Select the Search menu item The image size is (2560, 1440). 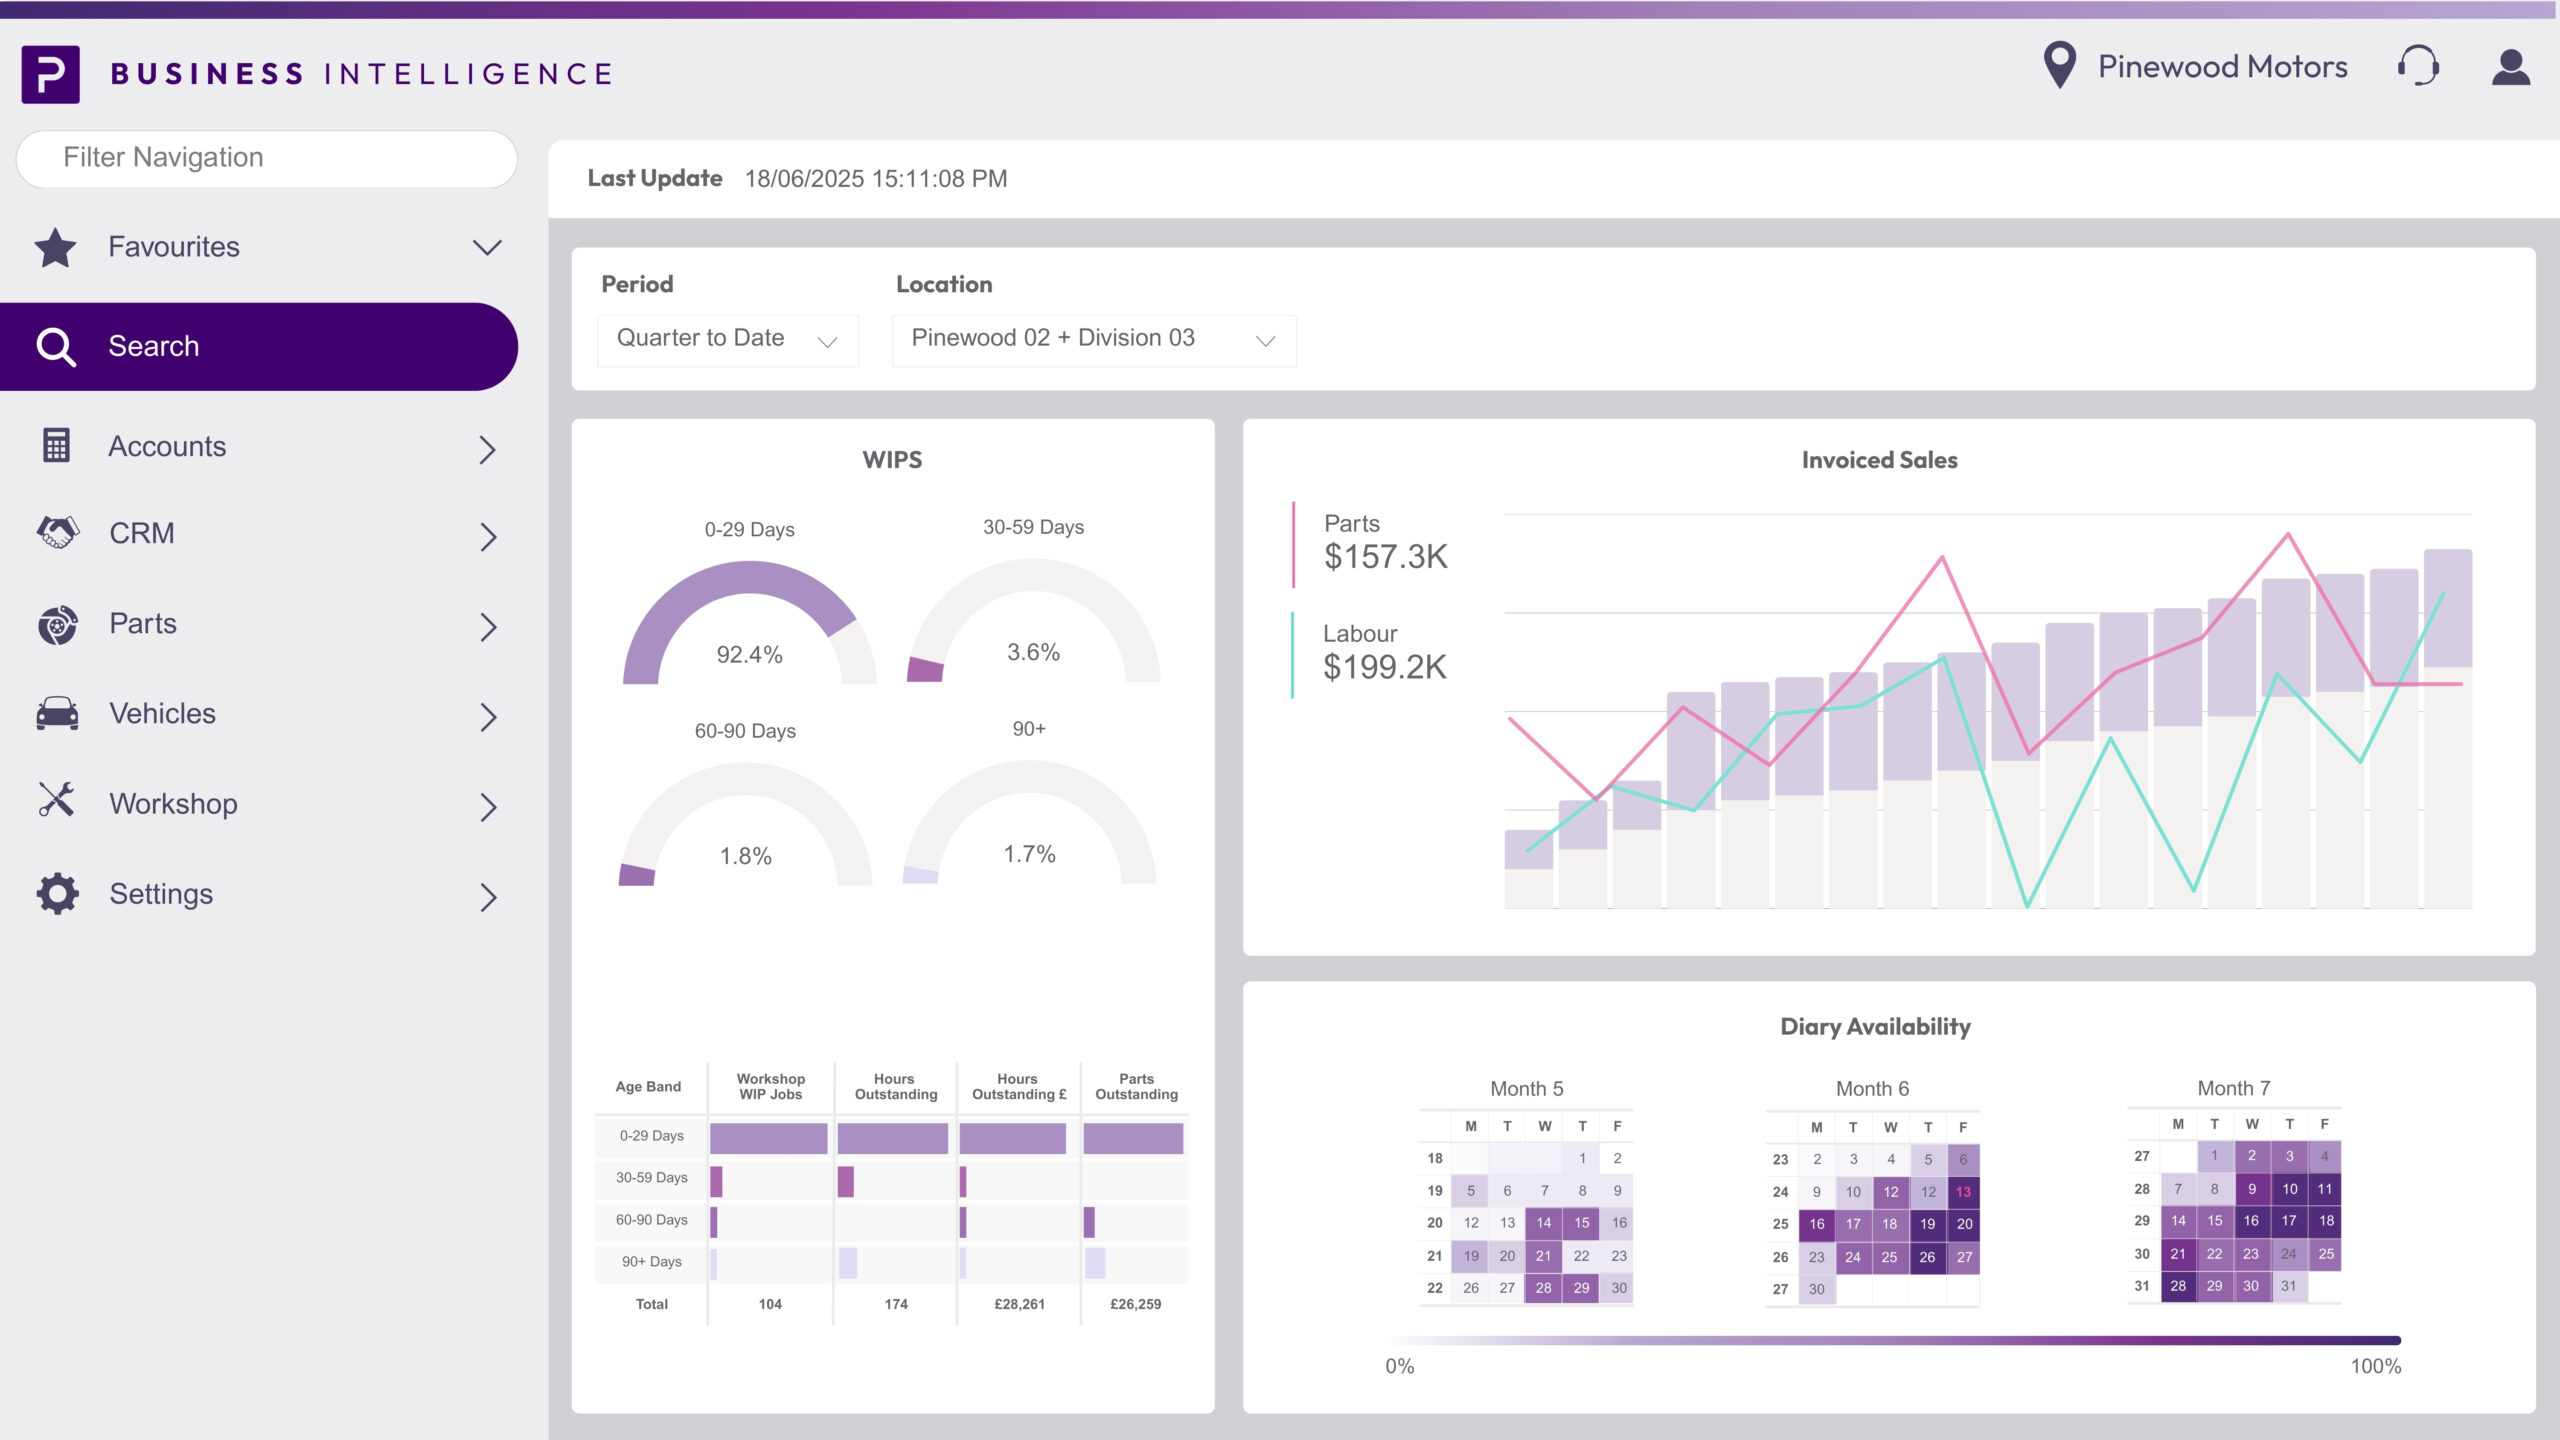coord(258,346)
